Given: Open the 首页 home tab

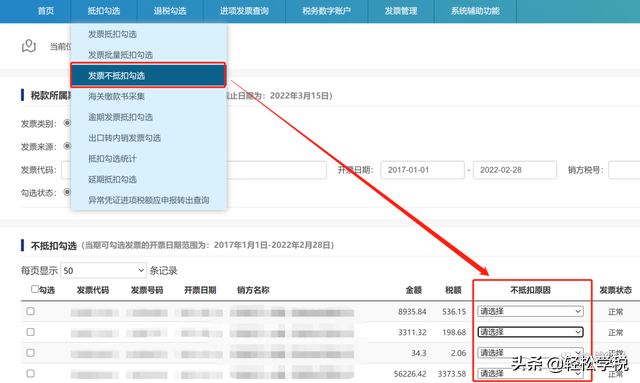Looking at the screenshot, I should coord(46,11).
